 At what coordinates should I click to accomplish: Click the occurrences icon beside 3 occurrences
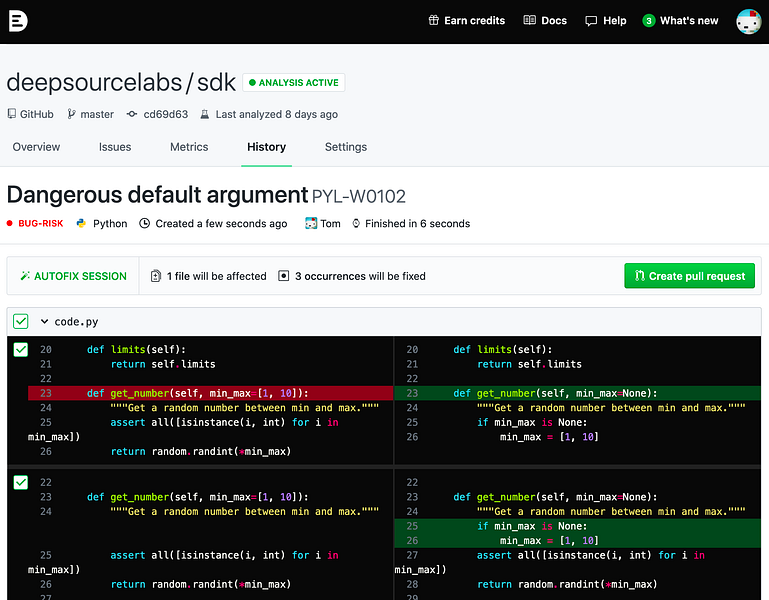283,276
